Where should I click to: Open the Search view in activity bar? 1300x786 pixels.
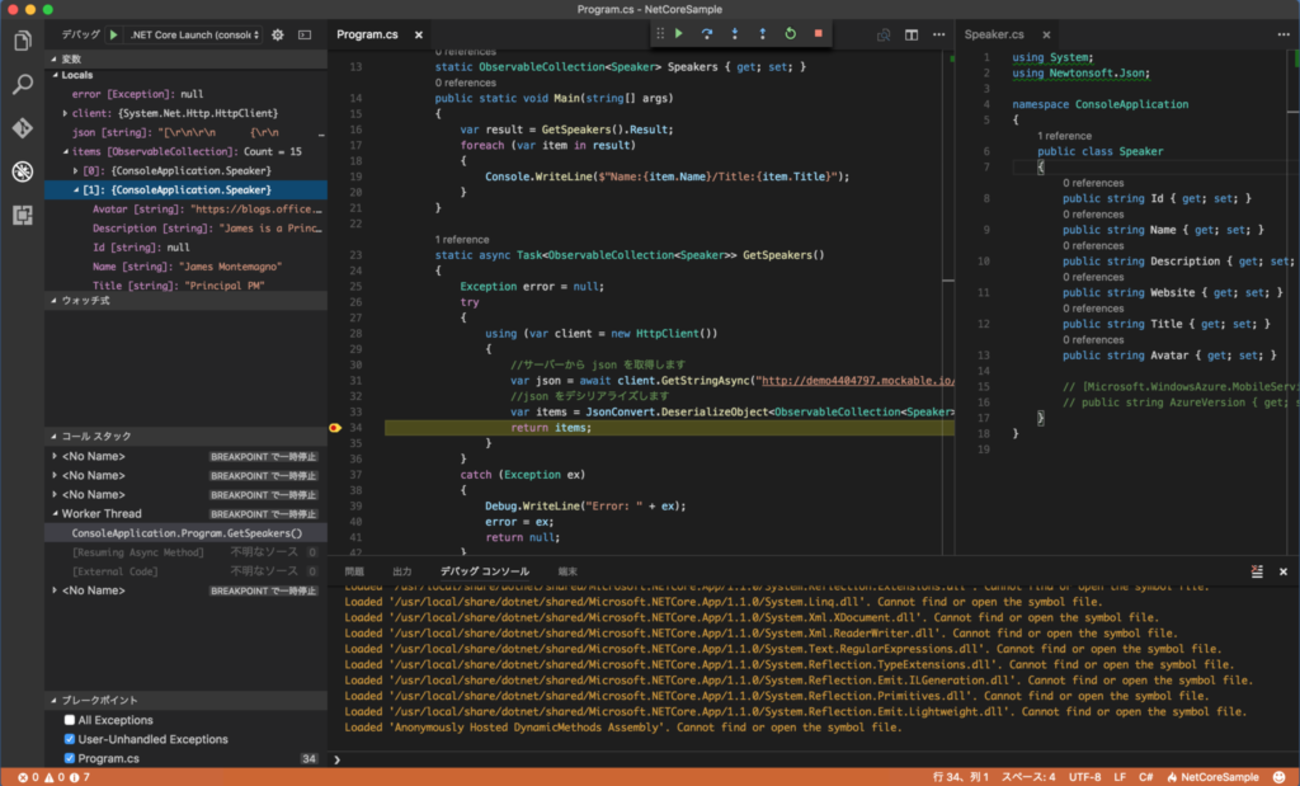click(22, 84)
